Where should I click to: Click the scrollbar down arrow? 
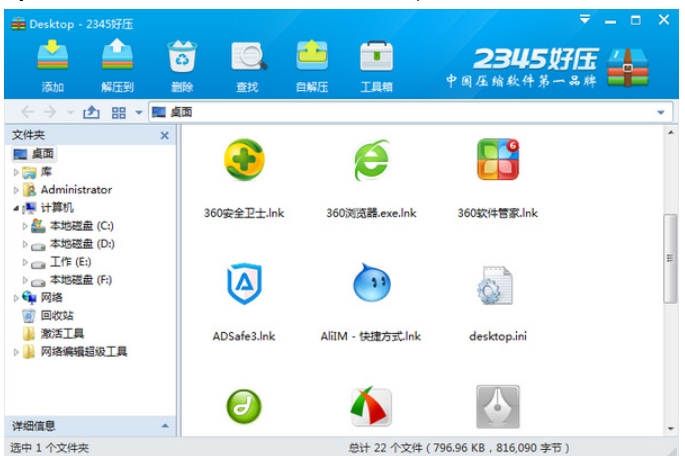(x=670, y=429)
